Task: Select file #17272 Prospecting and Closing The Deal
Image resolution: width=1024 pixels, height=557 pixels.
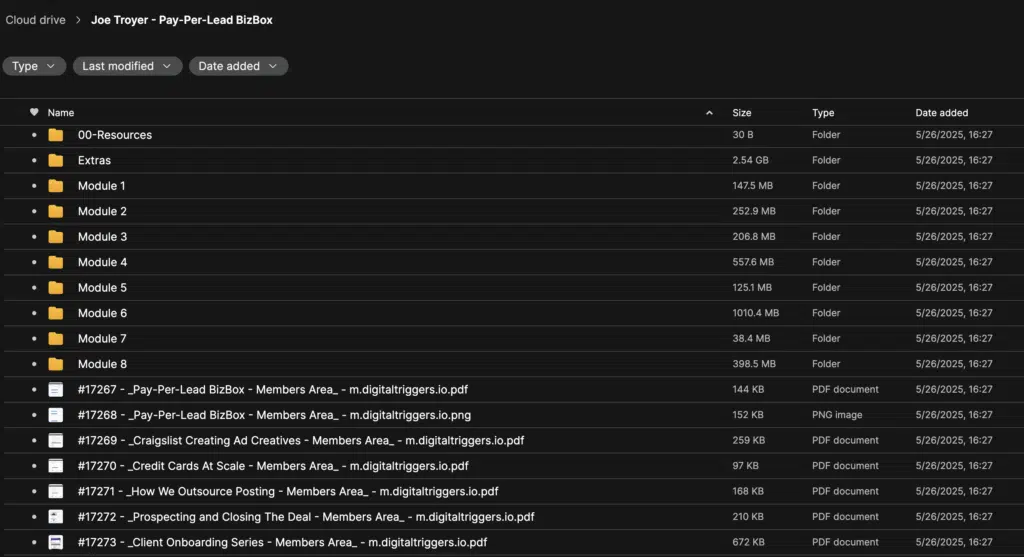Action: click(306, 517)
